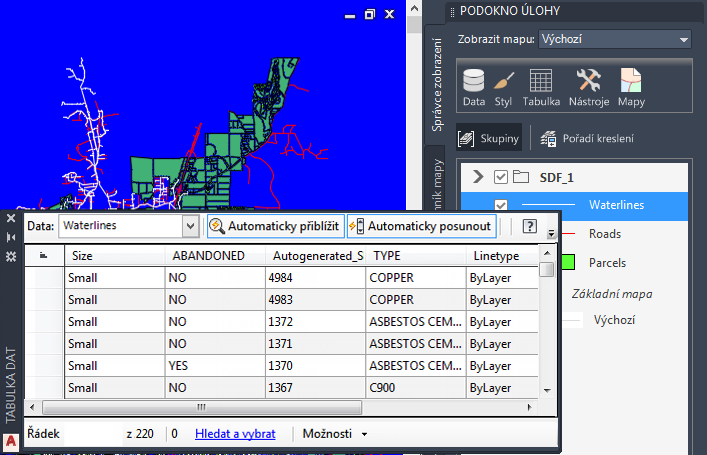707x455 pixels.
Task: Open data table palette properties icon
Action: coord(11,256)
